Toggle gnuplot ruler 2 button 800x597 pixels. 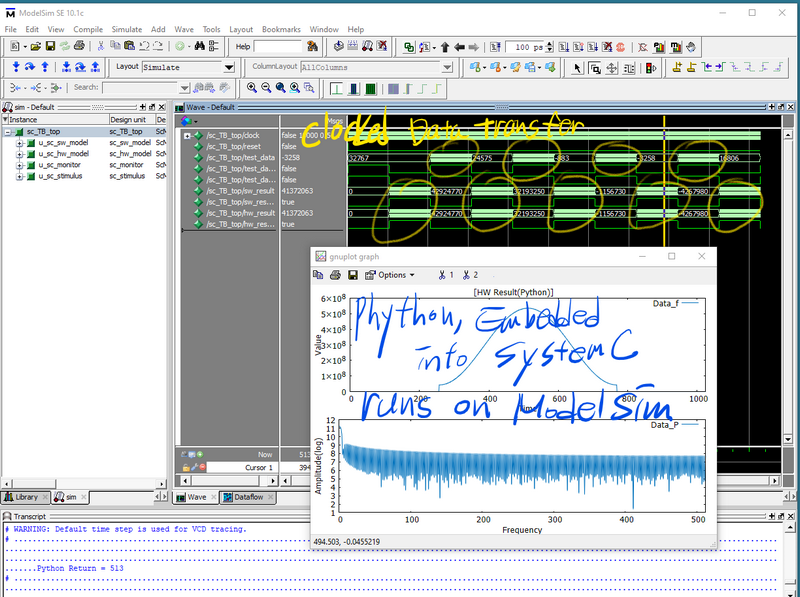click(470, 275)
